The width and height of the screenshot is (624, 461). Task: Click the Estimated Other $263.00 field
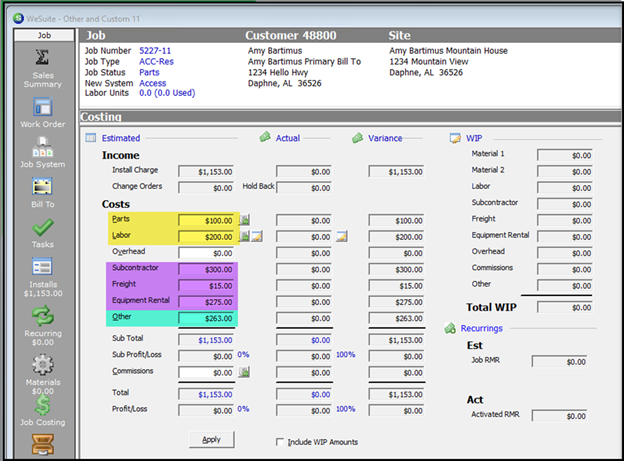207,318
